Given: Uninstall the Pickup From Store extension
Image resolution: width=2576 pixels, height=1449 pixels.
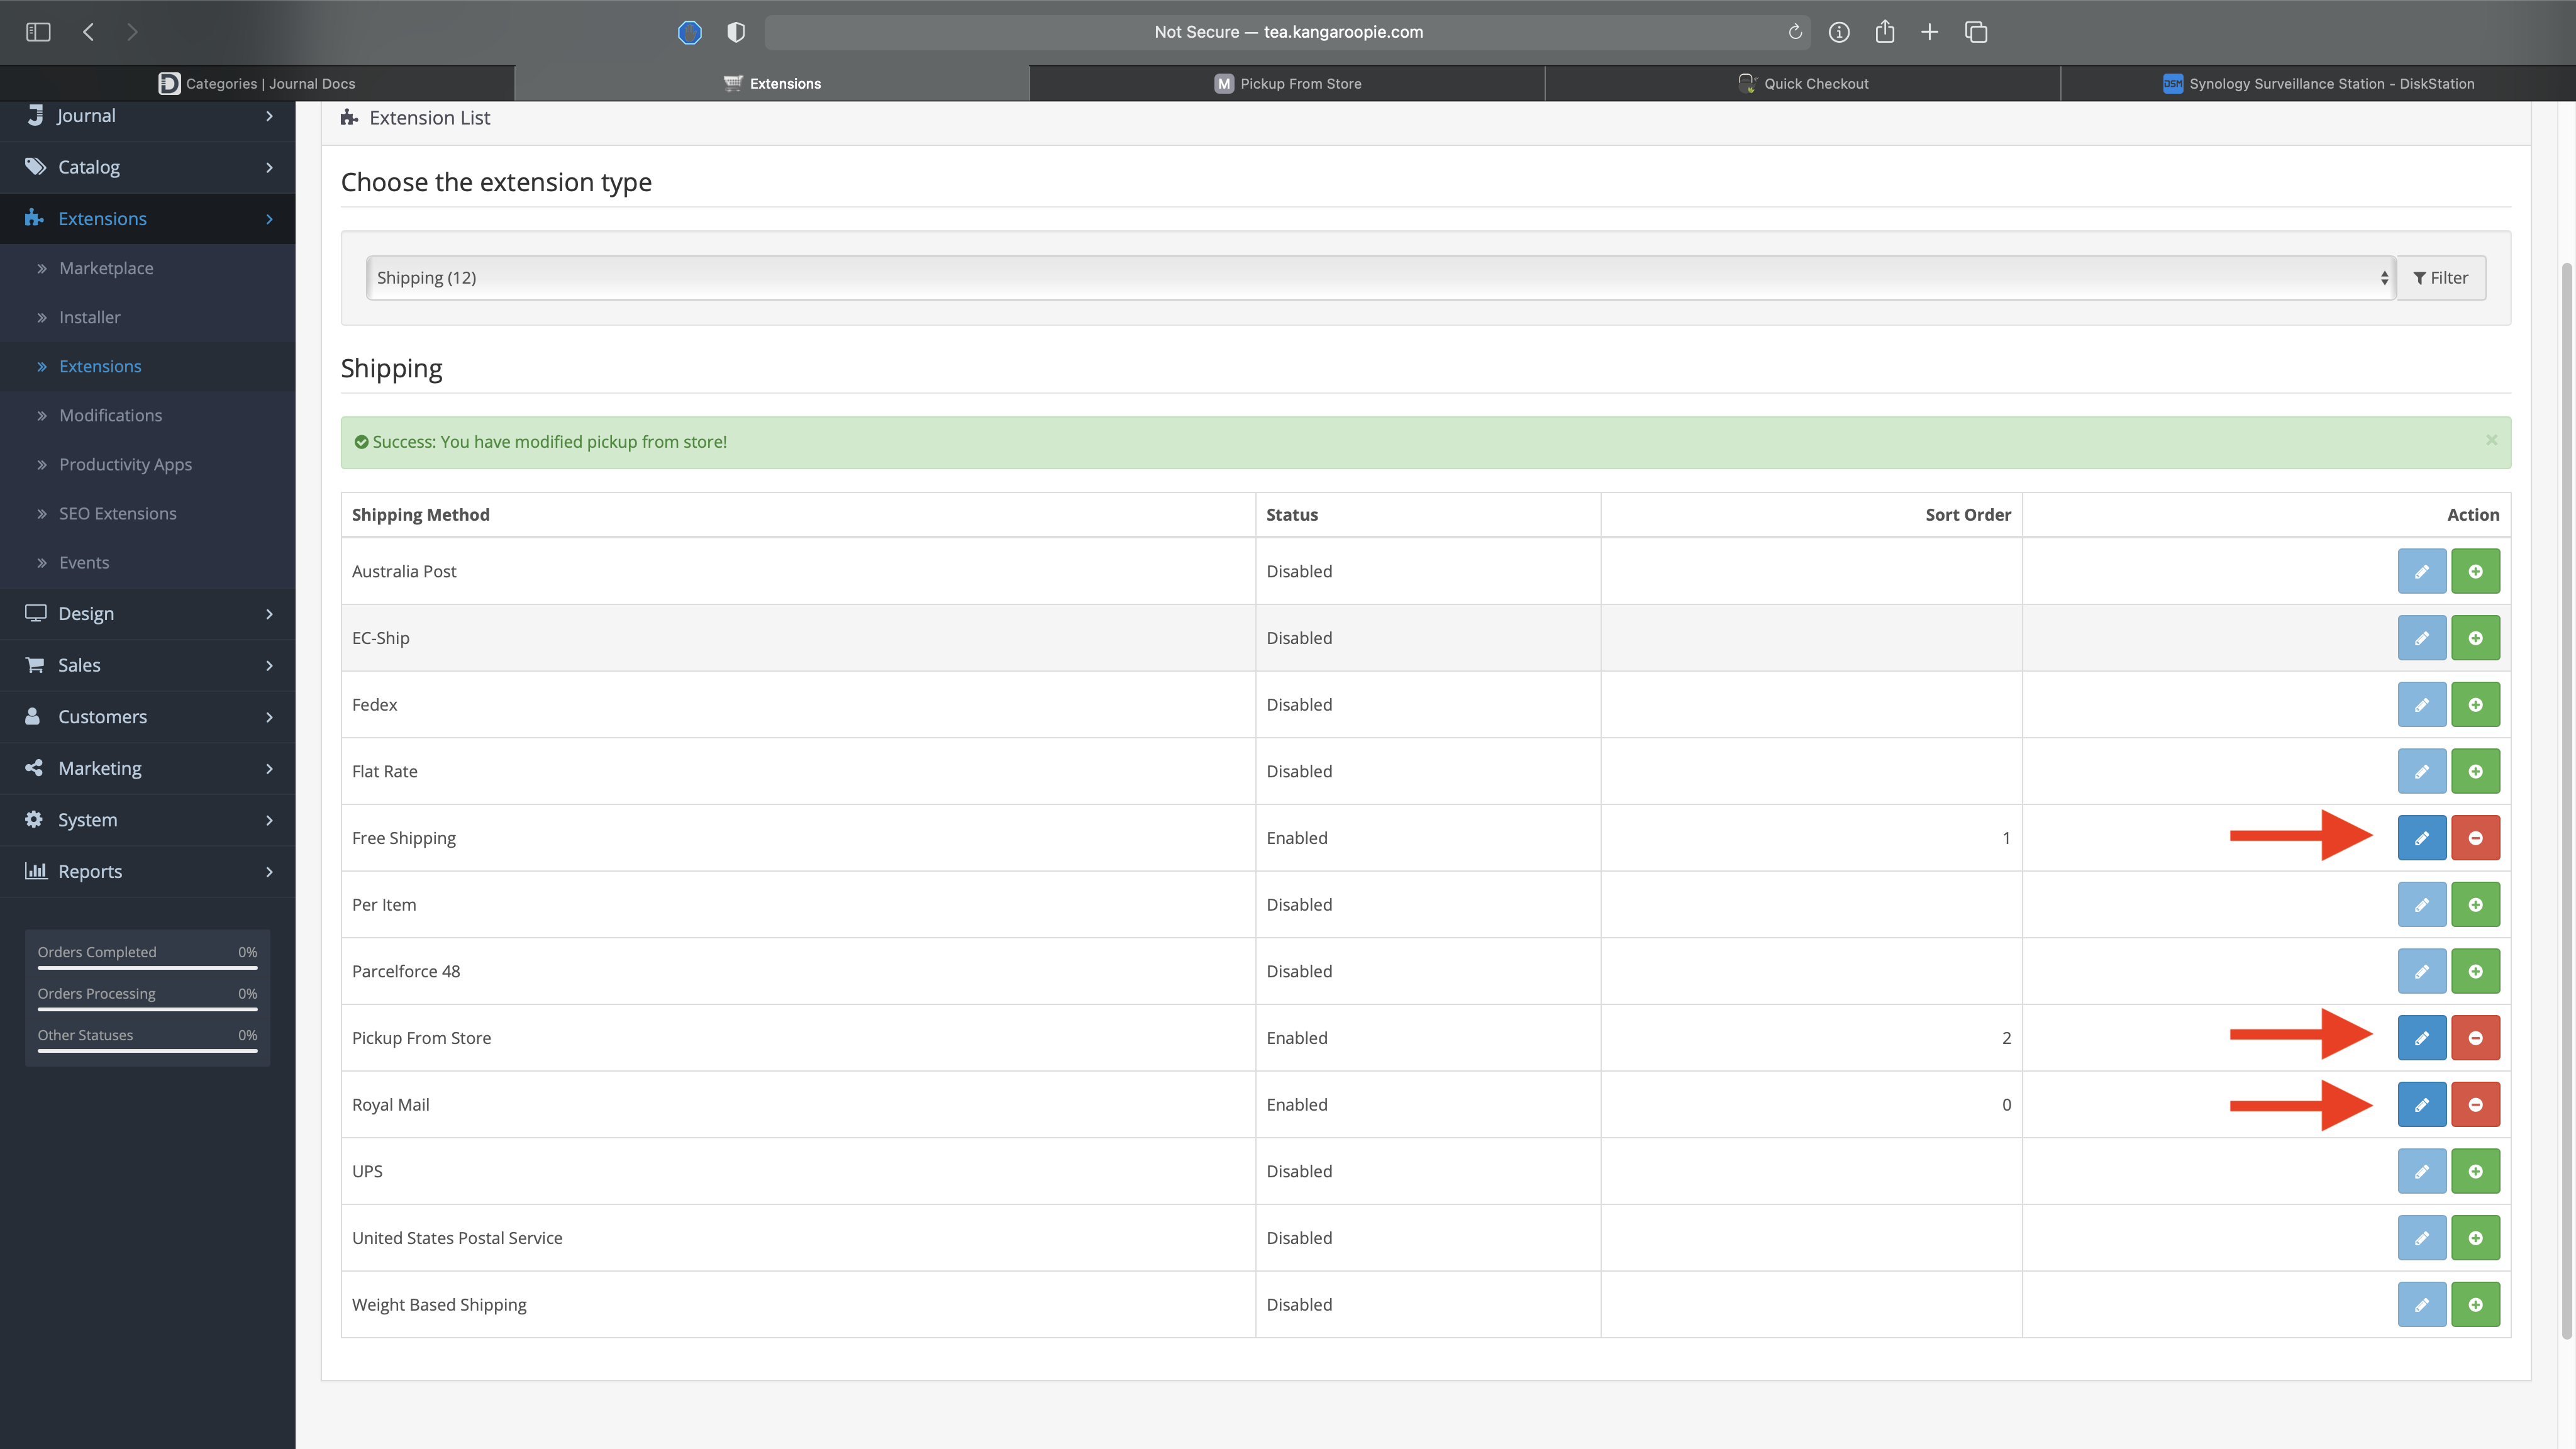Looking at the screenshot, I should [2475, 1038].
